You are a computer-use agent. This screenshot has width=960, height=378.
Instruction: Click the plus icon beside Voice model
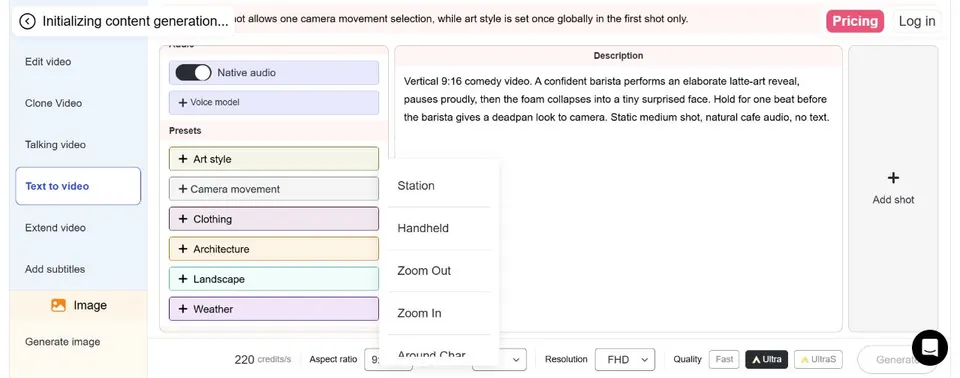click(x=182, y=102)
